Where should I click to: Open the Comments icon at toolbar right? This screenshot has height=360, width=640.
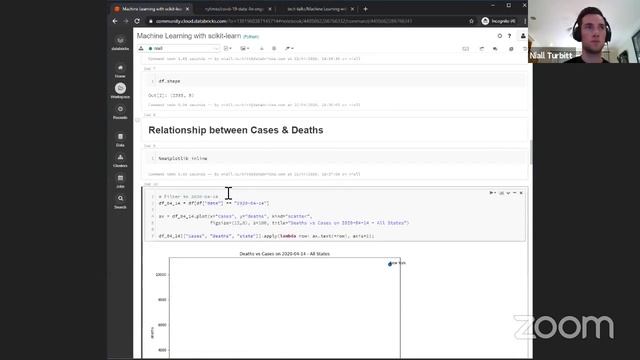click(495, 49)
